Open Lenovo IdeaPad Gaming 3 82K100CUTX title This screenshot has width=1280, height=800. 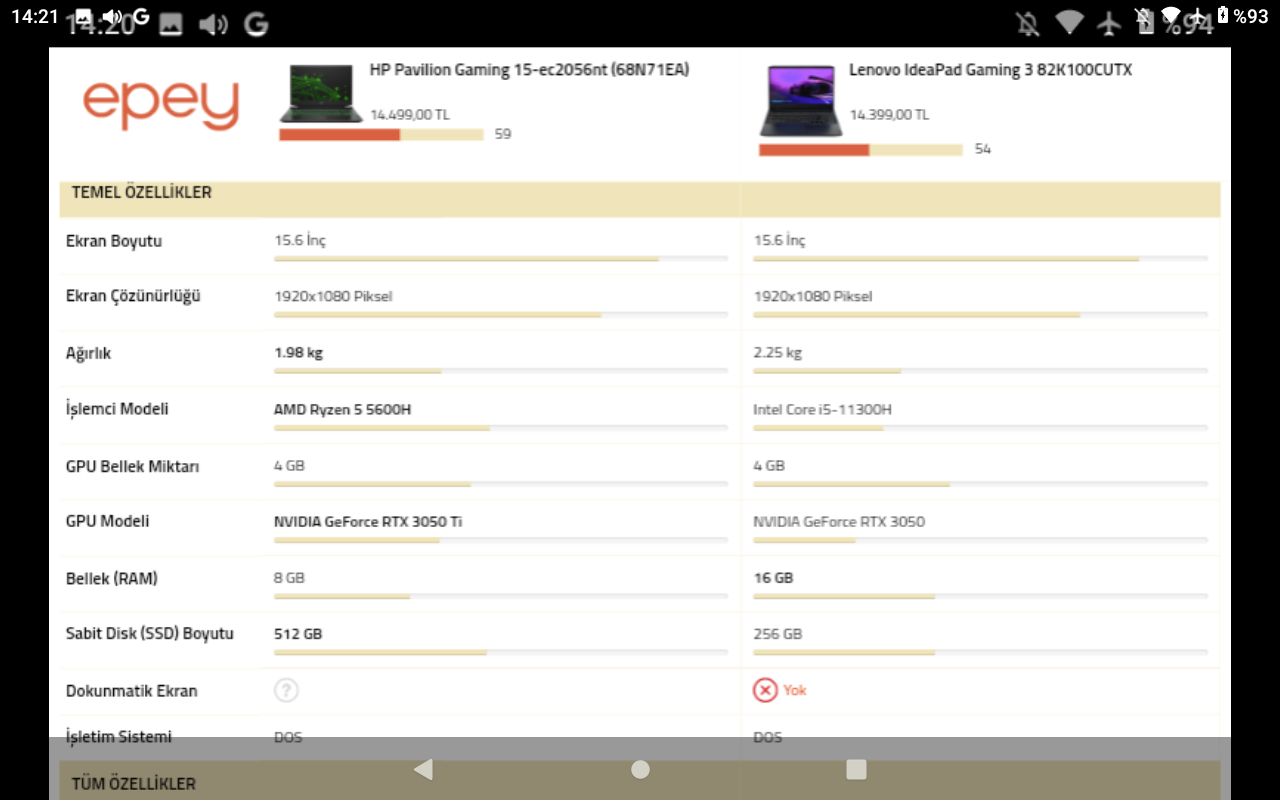990,70
